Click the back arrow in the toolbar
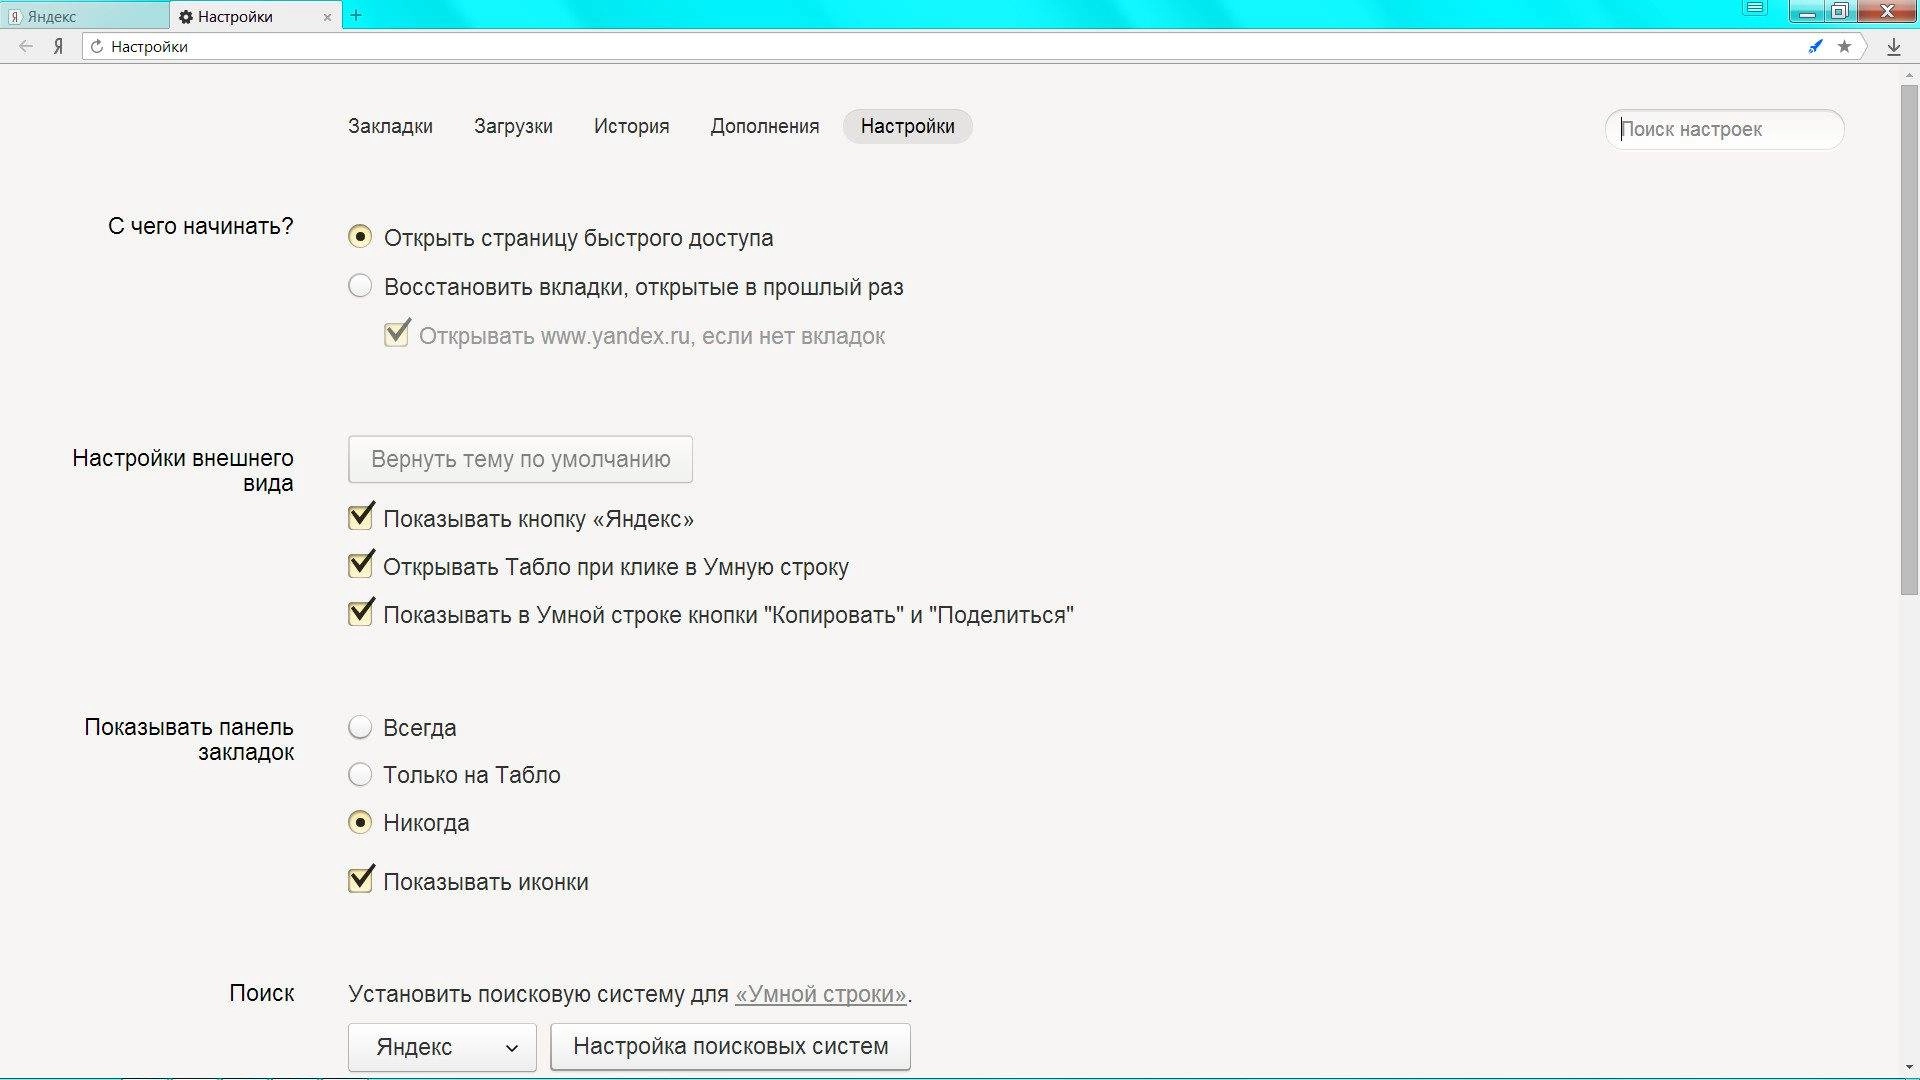Image resolution: width=1920 pixels, height=1080 pixels. pyautogui.click(x=26, y=46)
